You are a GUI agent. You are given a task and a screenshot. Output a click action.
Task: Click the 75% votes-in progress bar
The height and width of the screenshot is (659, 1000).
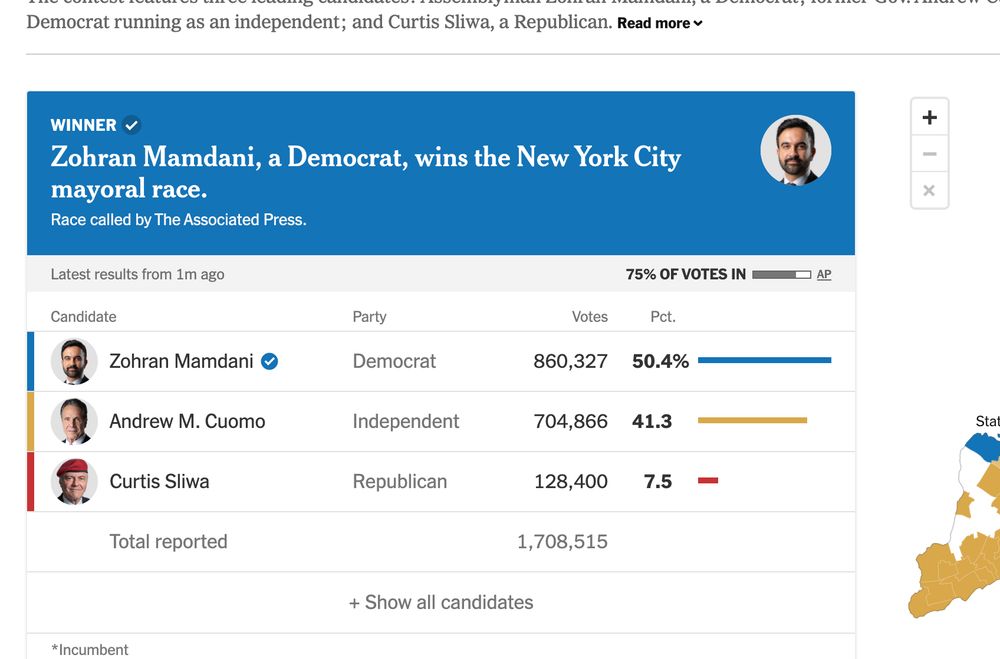coord(781,274)
